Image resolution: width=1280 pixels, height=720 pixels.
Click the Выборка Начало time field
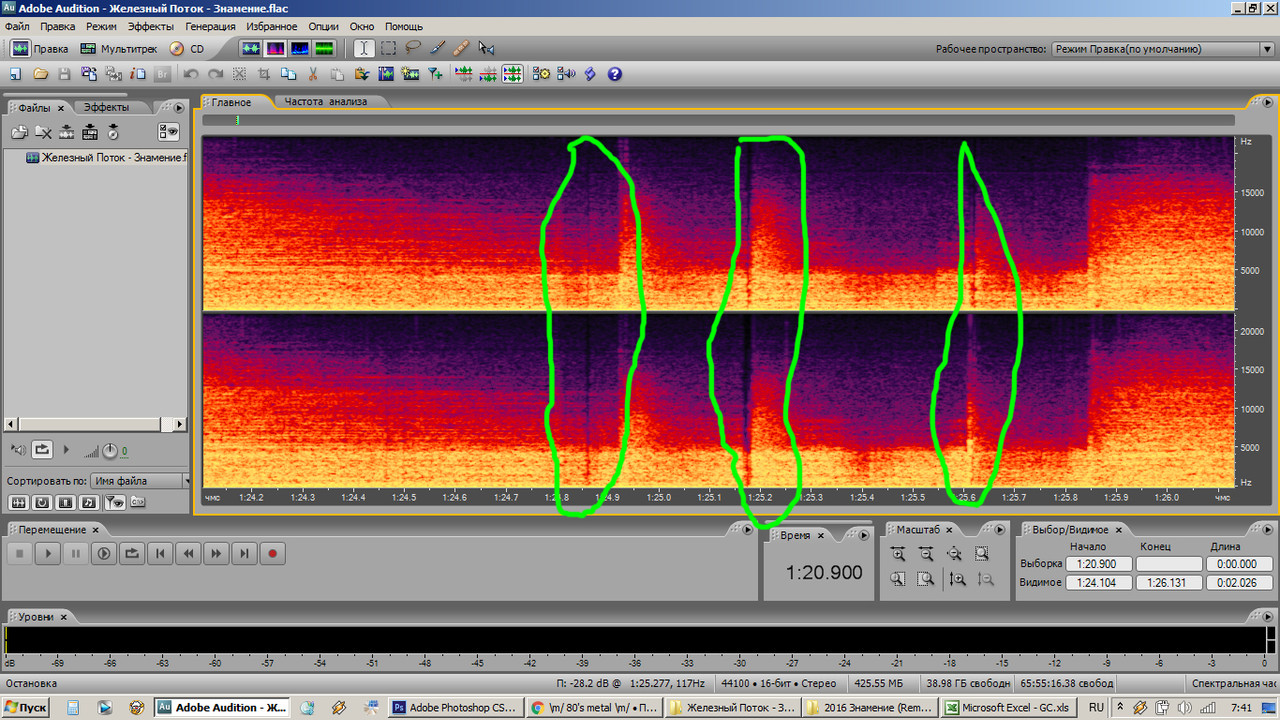1098,564
